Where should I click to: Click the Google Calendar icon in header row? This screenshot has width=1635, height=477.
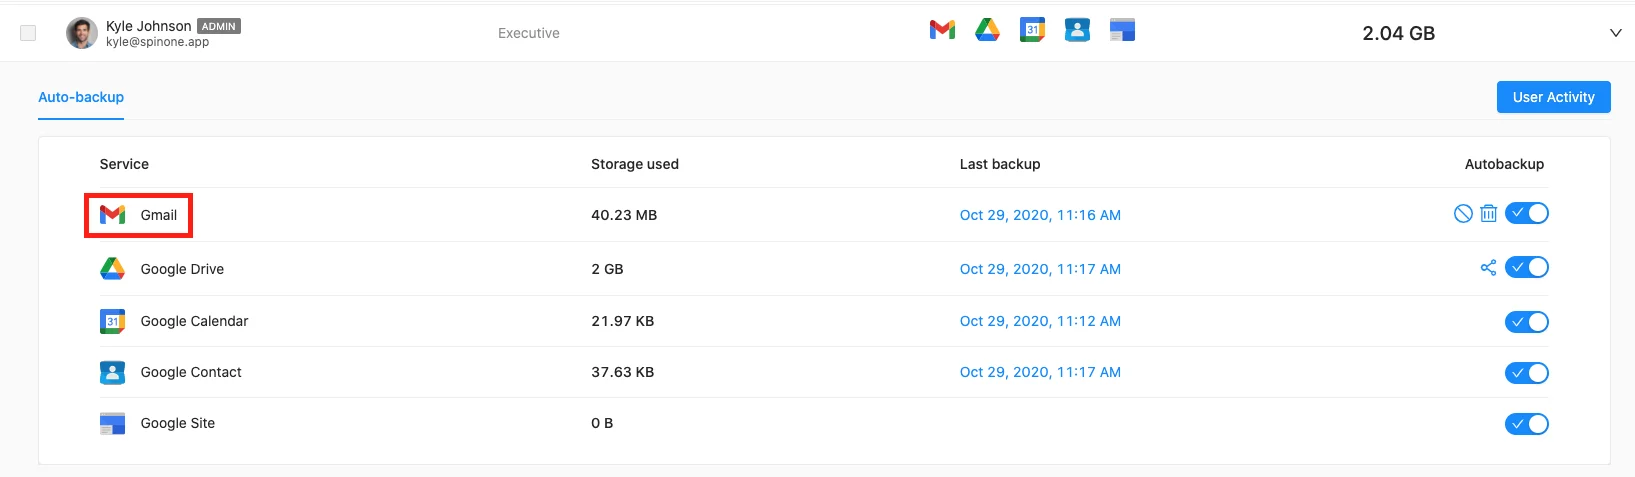pyautogui.click(x=1032, y=30)
